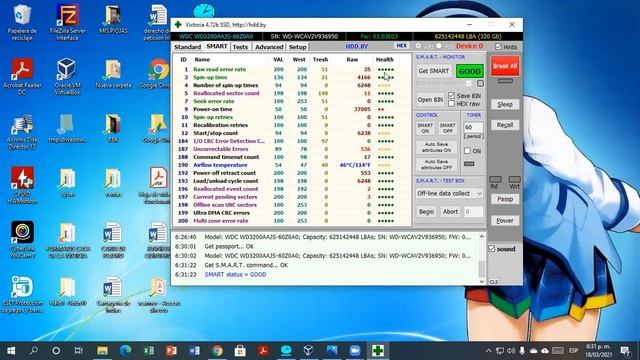The width and height of the screenshot is (640, 360).
Task: Click the Recall button
Action: click(x=505, y=125)
